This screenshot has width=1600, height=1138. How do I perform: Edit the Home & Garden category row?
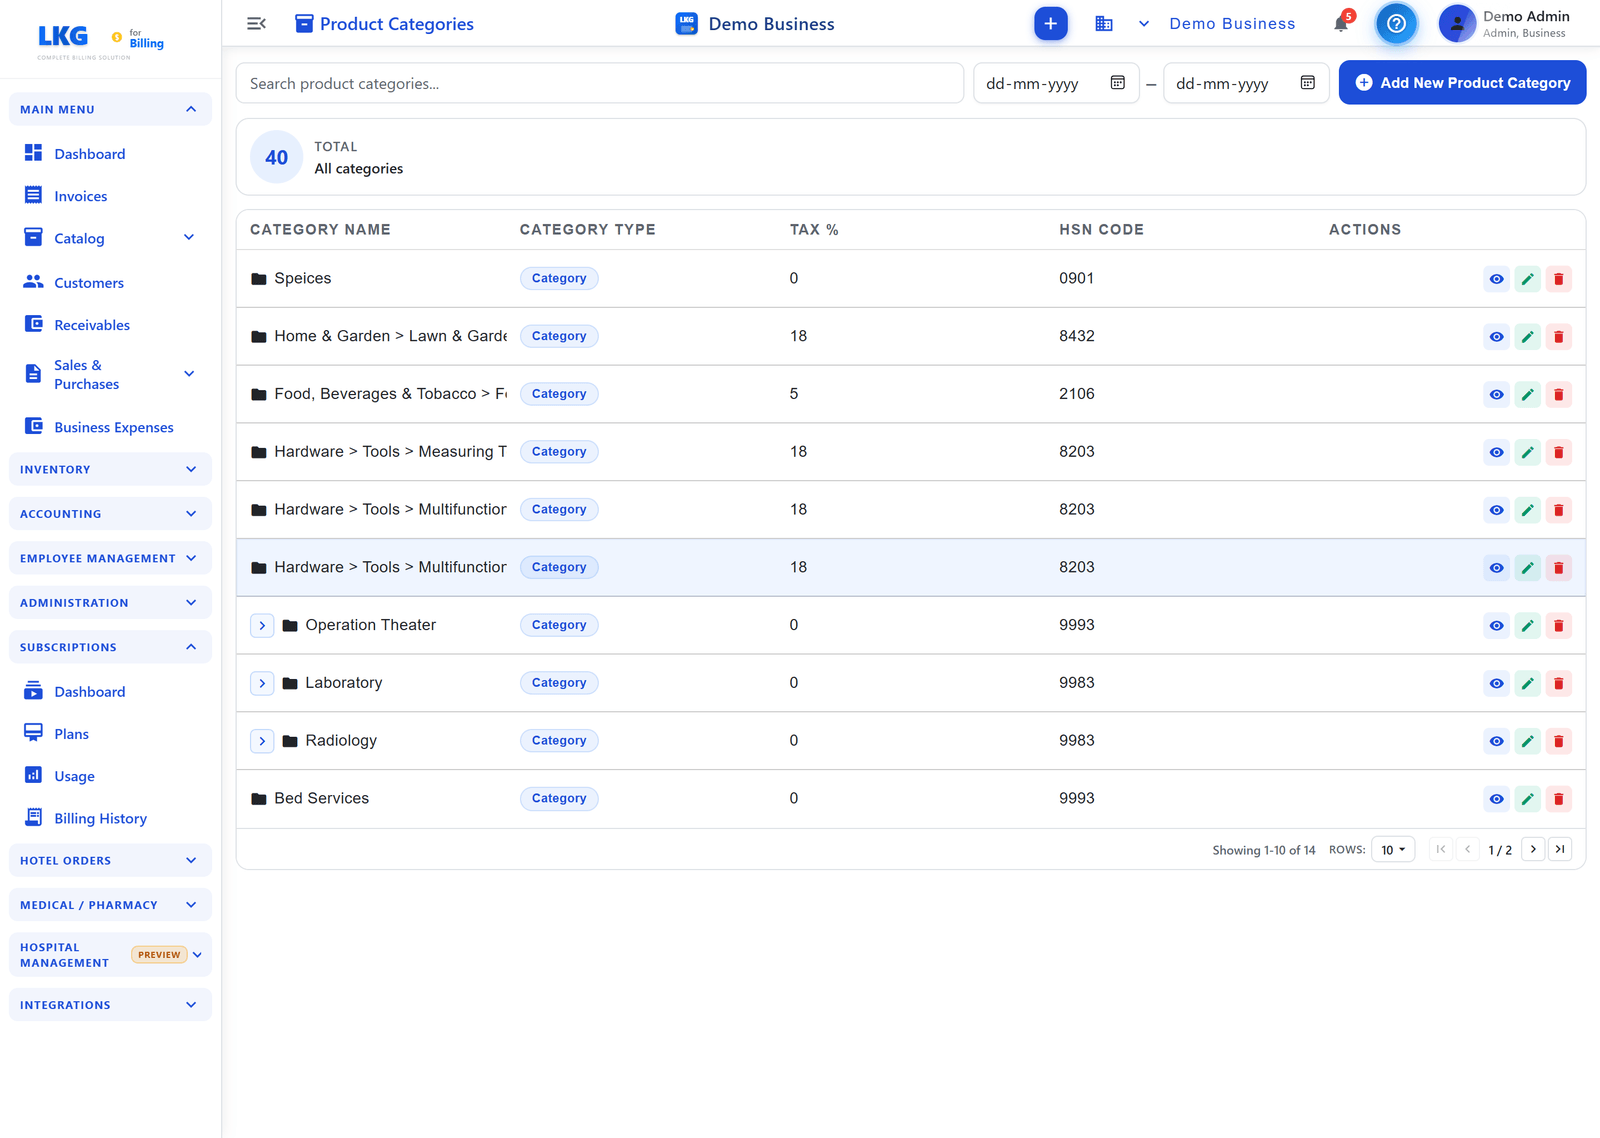1527,337
